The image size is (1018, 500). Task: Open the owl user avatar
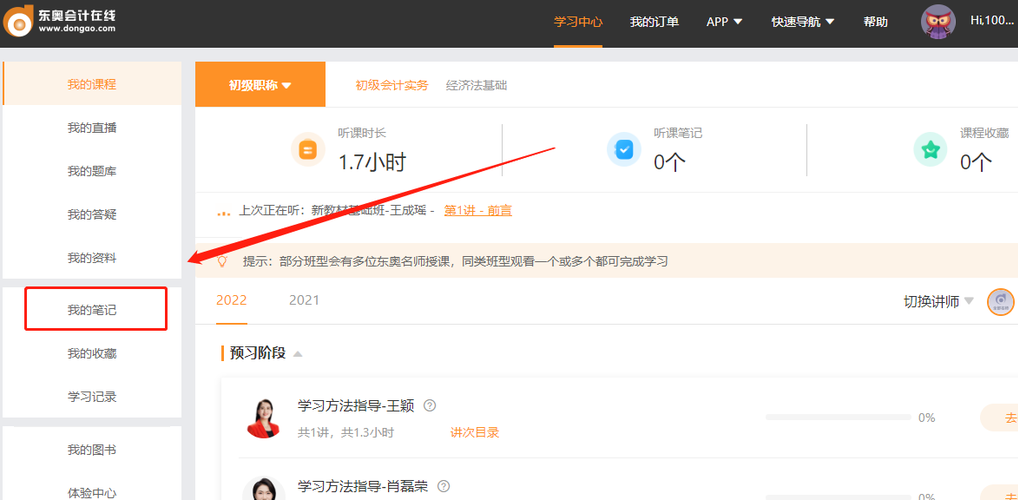pos(937,21)
